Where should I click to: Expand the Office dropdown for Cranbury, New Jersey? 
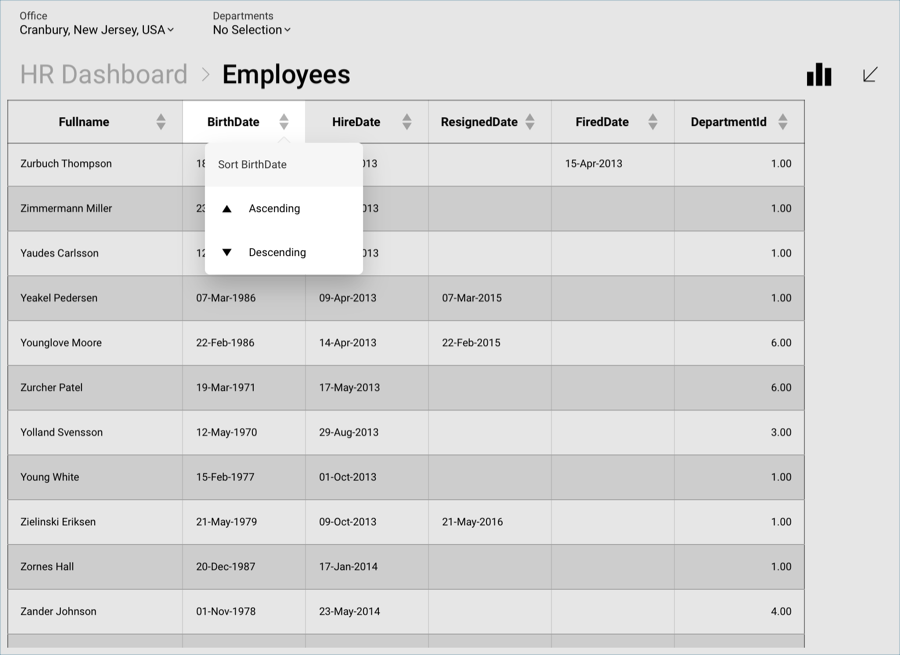[97, 30]
